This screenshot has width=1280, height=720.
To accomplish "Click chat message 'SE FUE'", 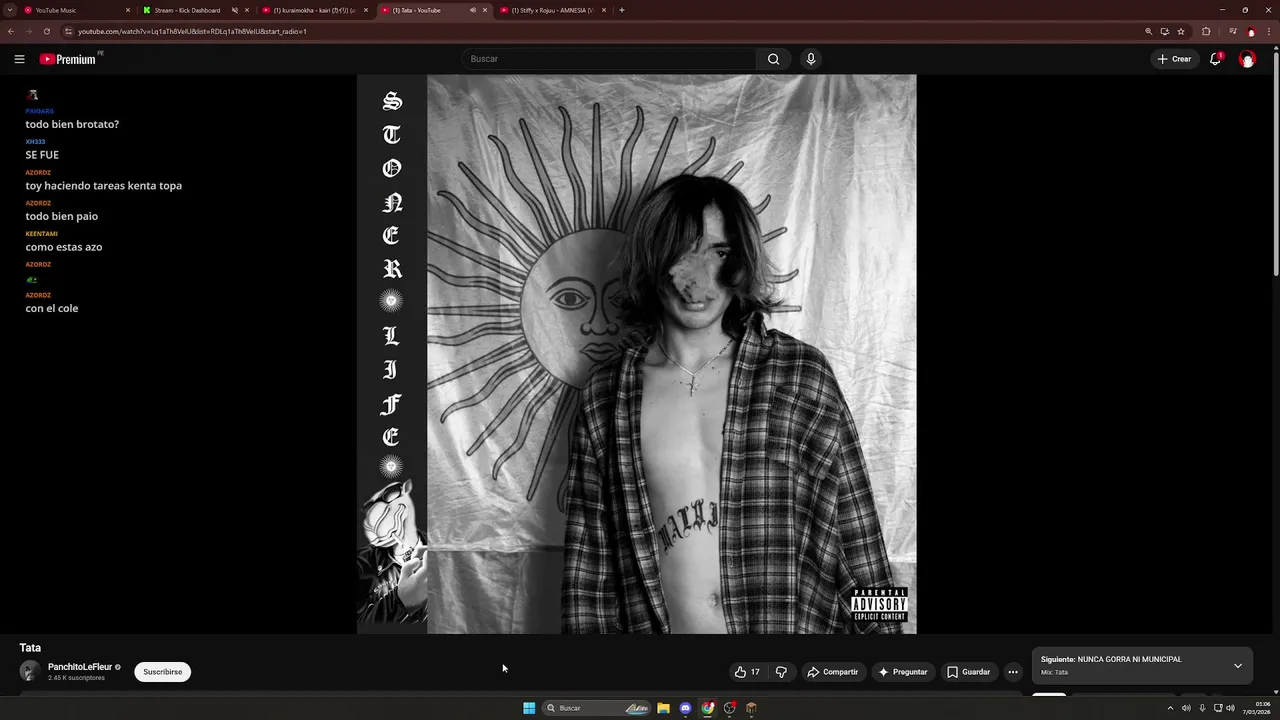I will pyautogui.click(x=42, y=155).
